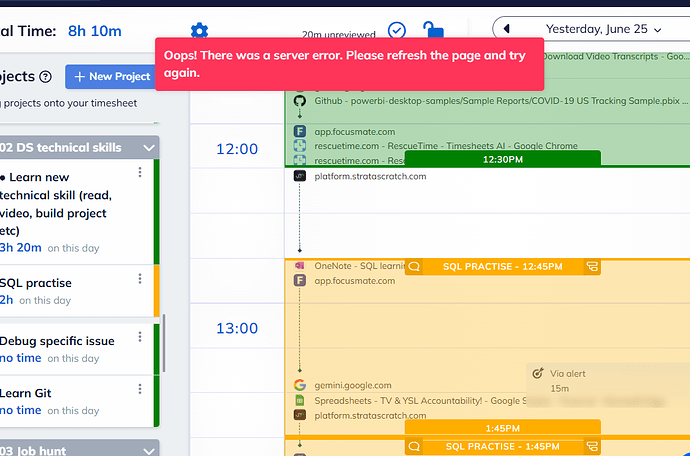Collapse the 02 DS technical skills group

[x=149, y=147]
